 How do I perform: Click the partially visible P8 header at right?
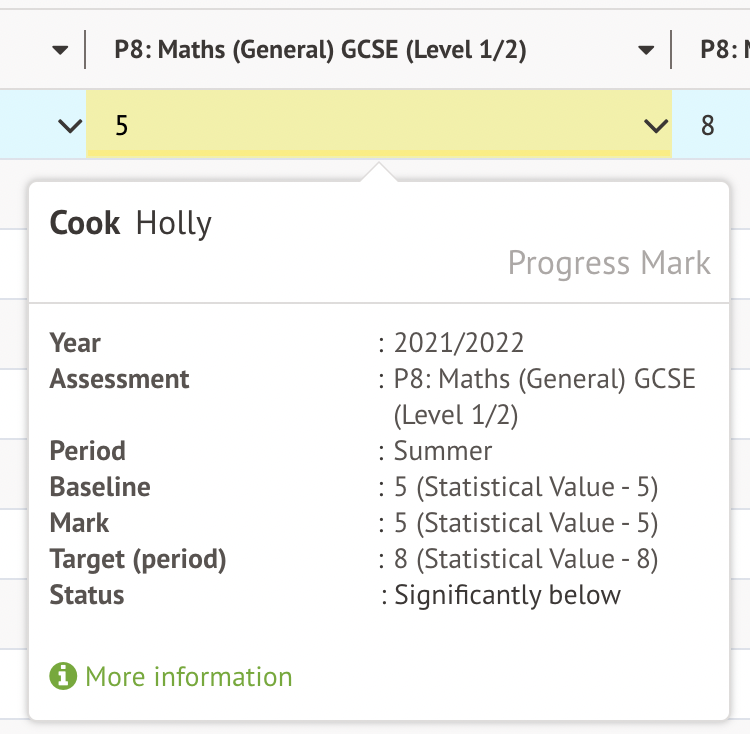(x=724, y=50)
